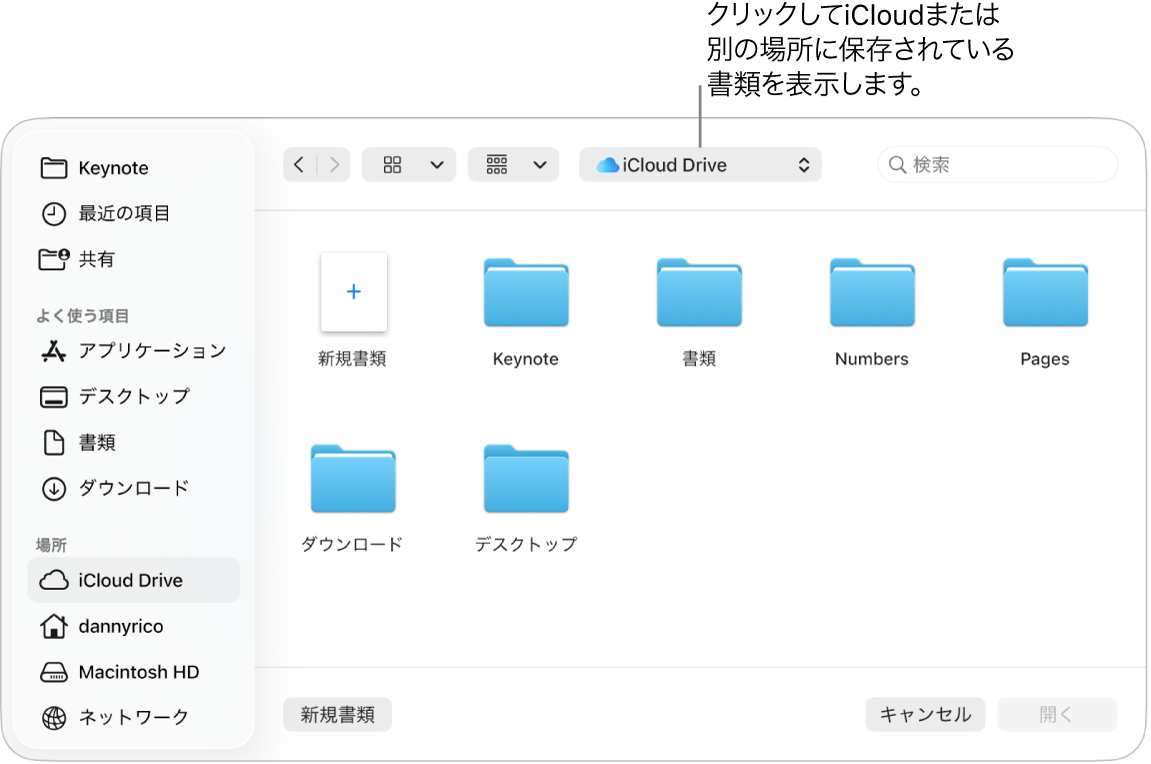Open the grouping options dropdown
Image resolution: width=1151 pixels, height=764 pixels.
tap(513, 164)
